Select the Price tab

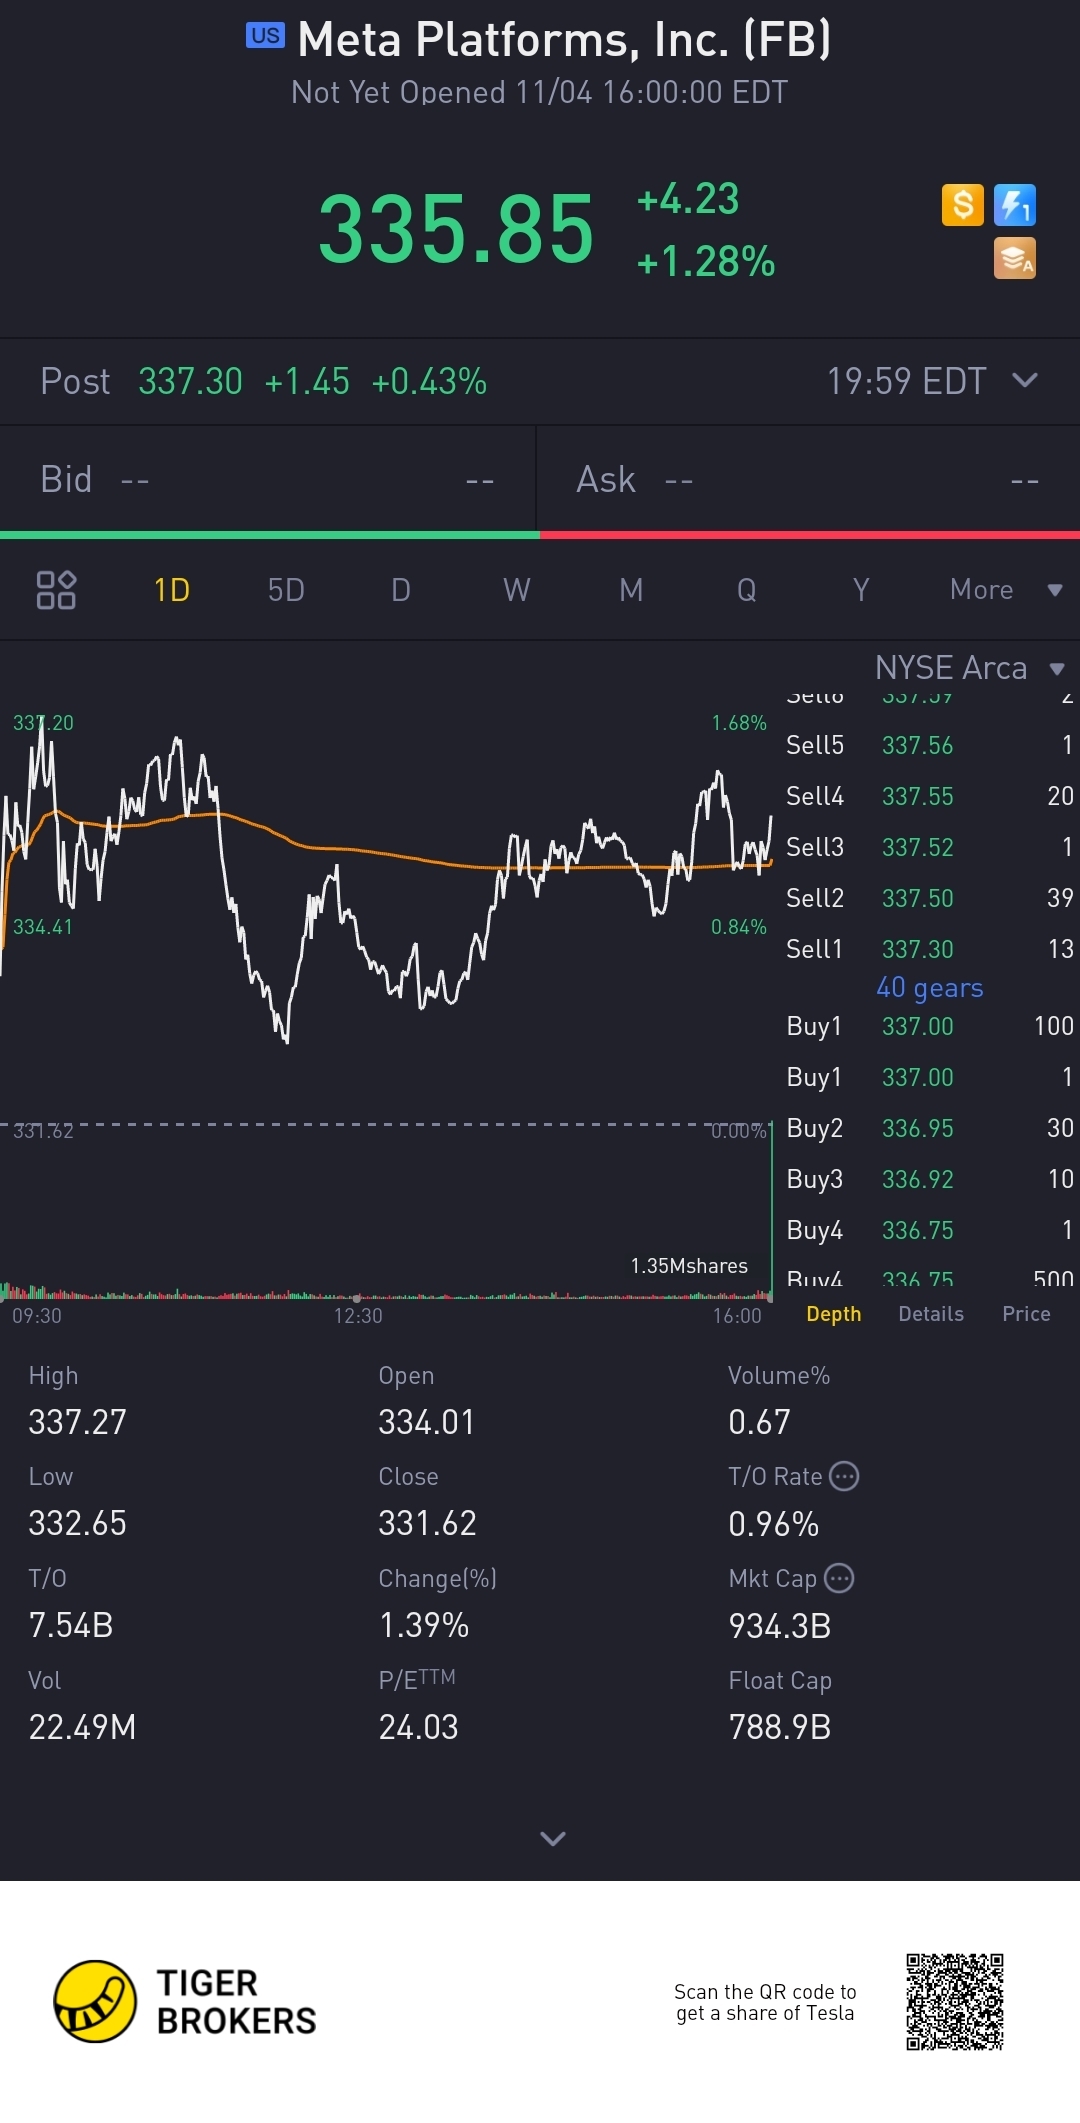(x=1026, y=1314)
